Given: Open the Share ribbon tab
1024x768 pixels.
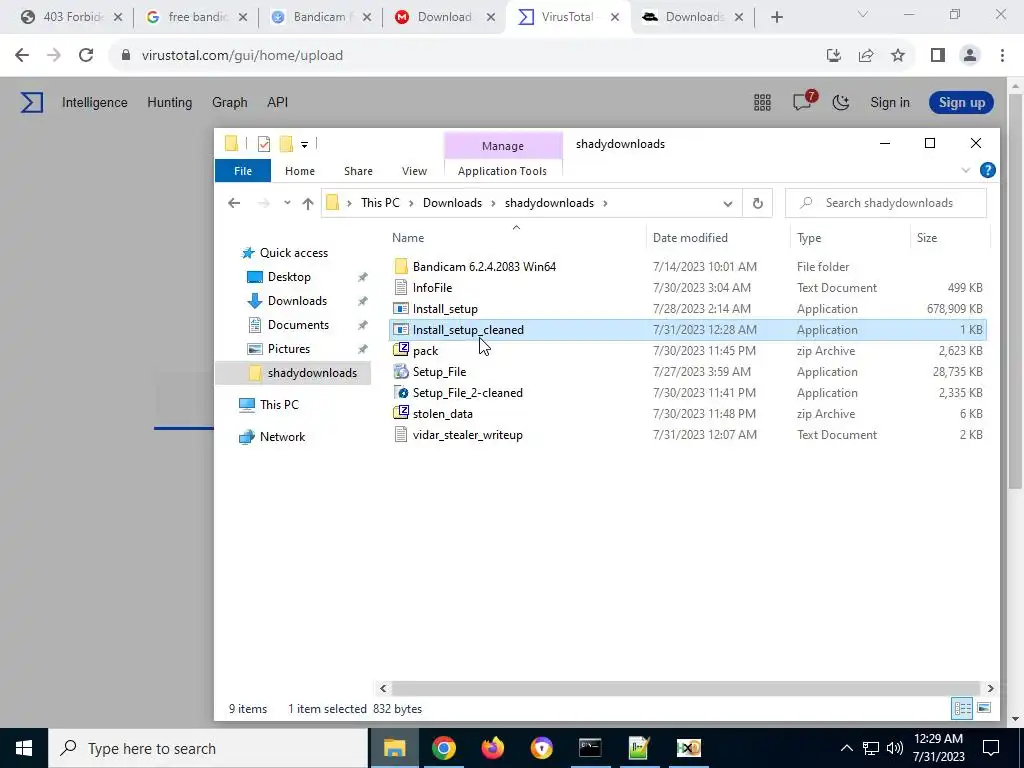Looking at the screenshot, I should (x=359, y=170).
